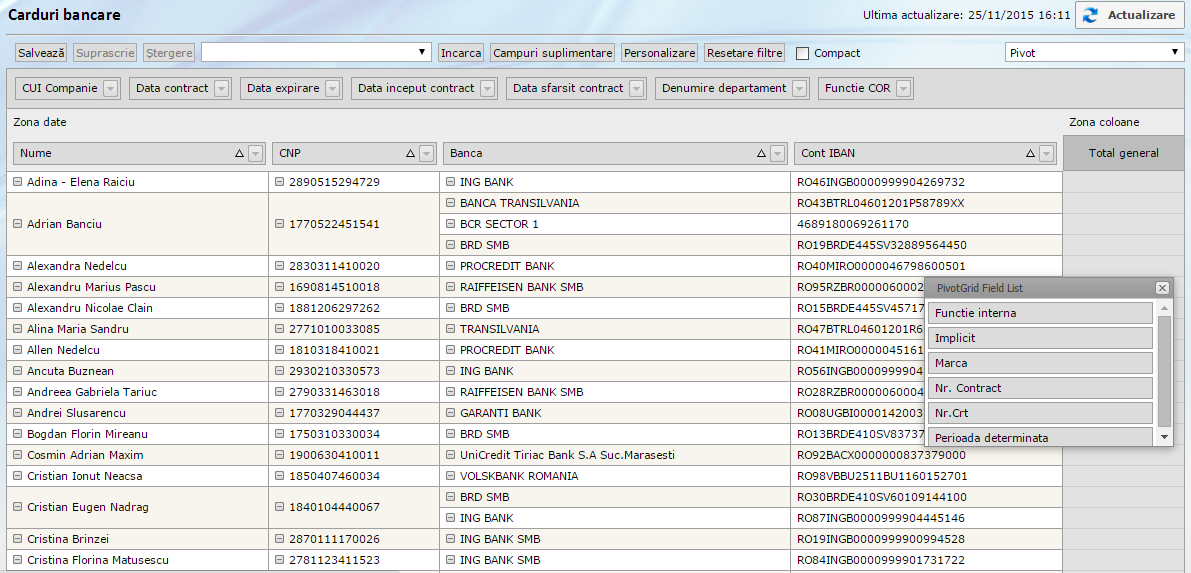Click the sort arrow in Nume column header
This screenshot has width=1191, height=573.
(x=239, y=154)
